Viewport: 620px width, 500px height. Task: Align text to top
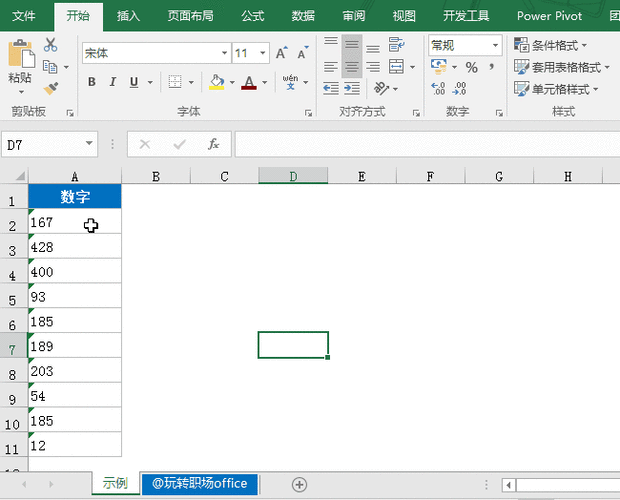331,41
